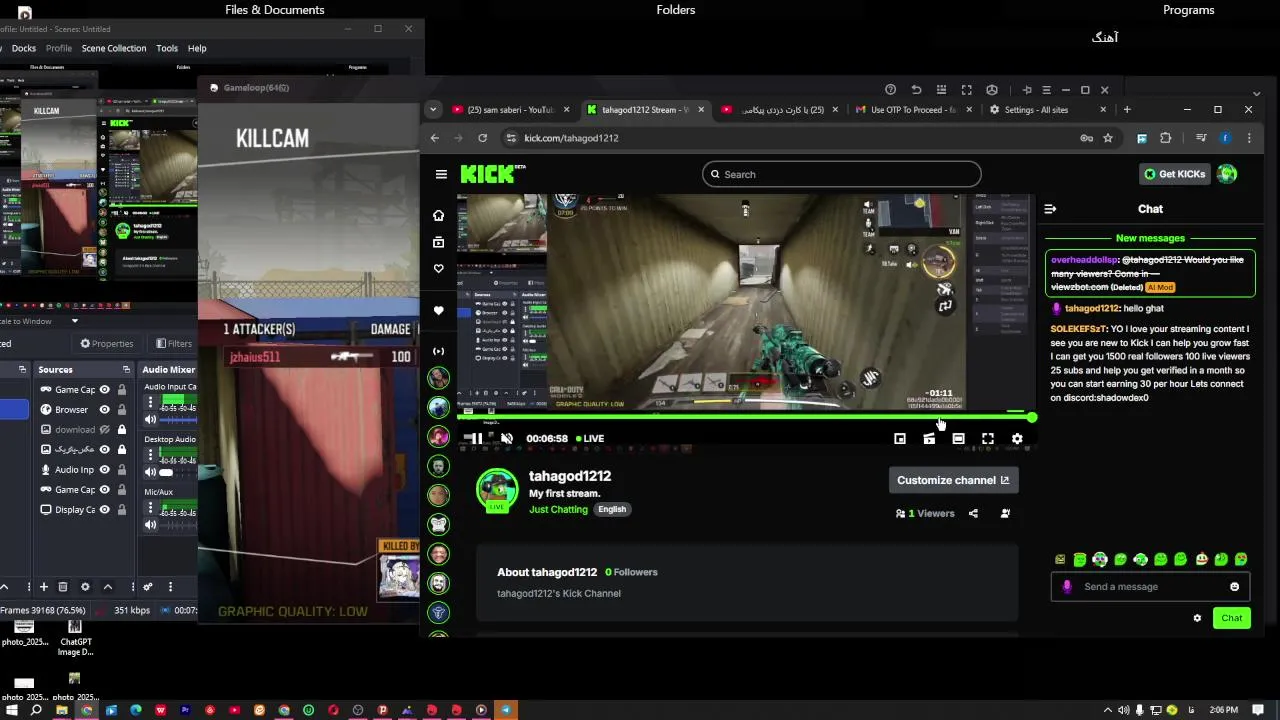1280x720 pixels.
Task: Send chat using green Chat button
Action: tap(1231, 618)
